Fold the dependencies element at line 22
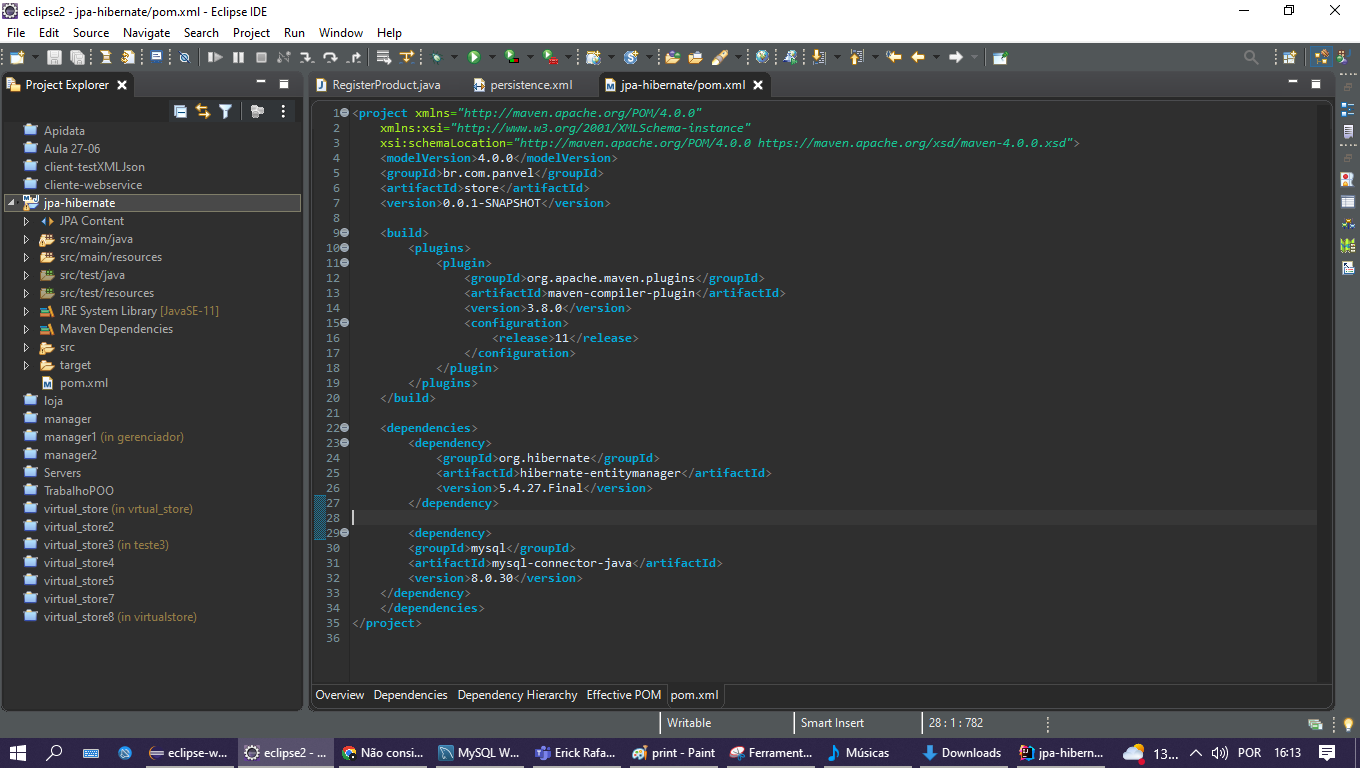The height and width of the screenshot is (768, 1360). [x=344, y=427]
